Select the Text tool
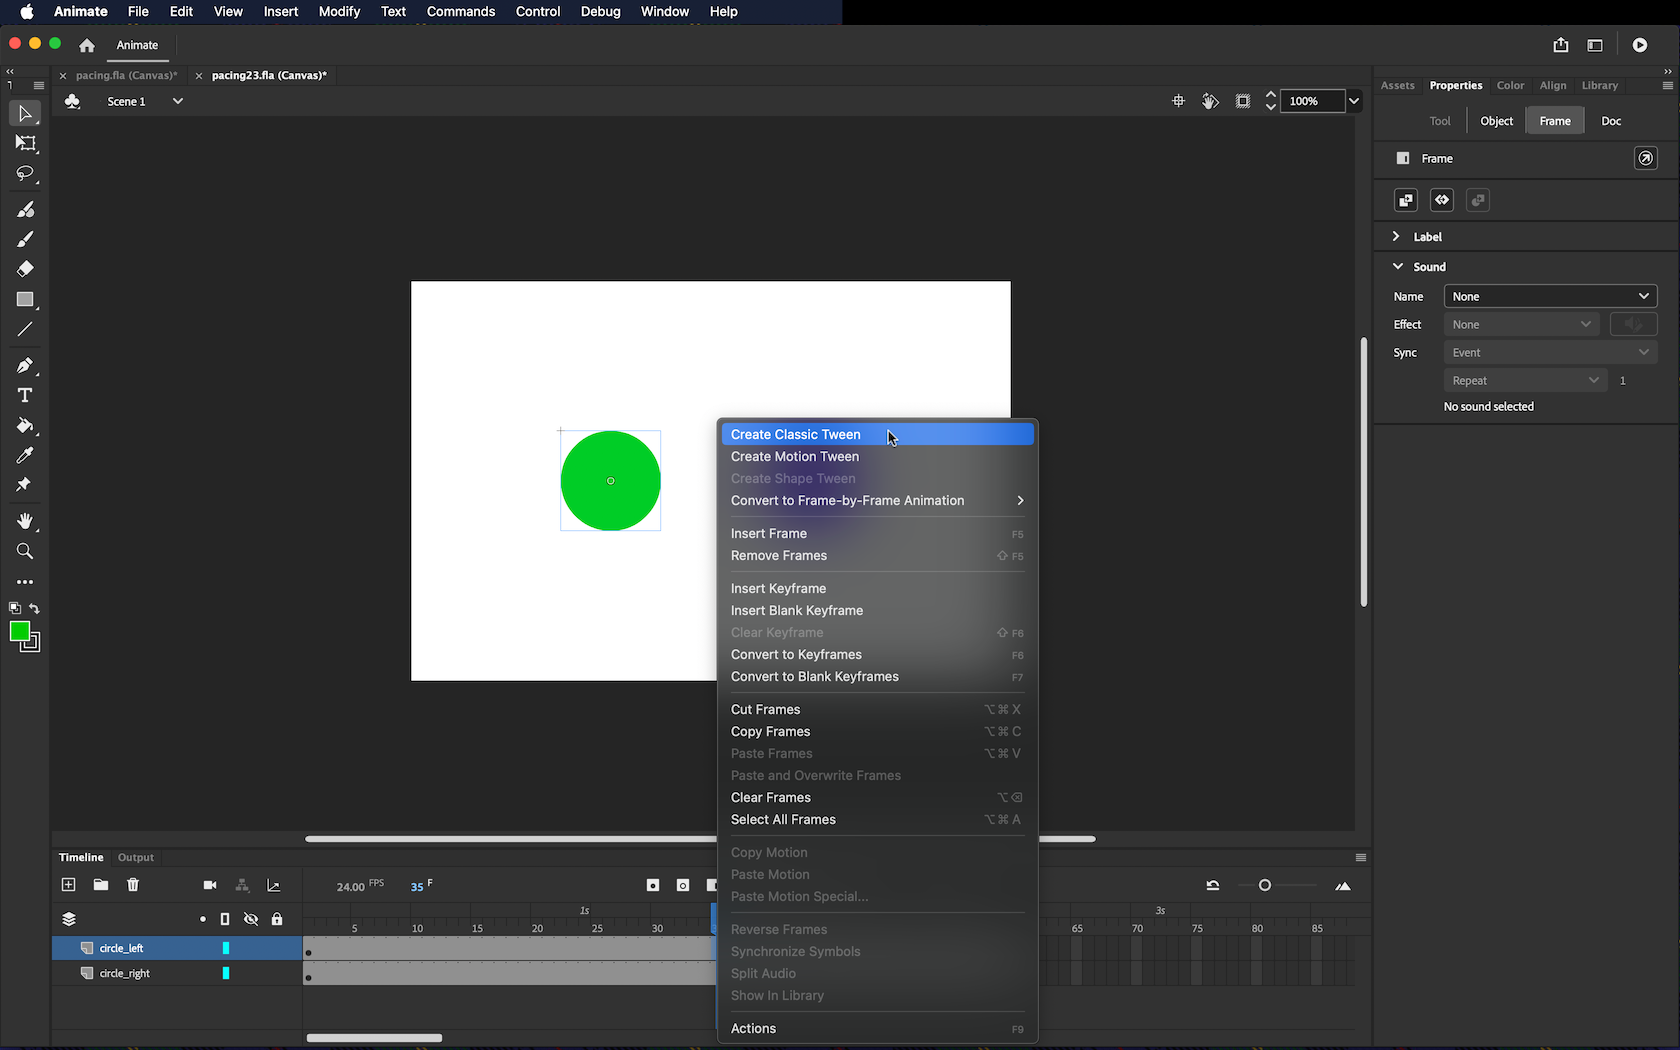This screenshot has height=1050, width=1680. [25, 396]
